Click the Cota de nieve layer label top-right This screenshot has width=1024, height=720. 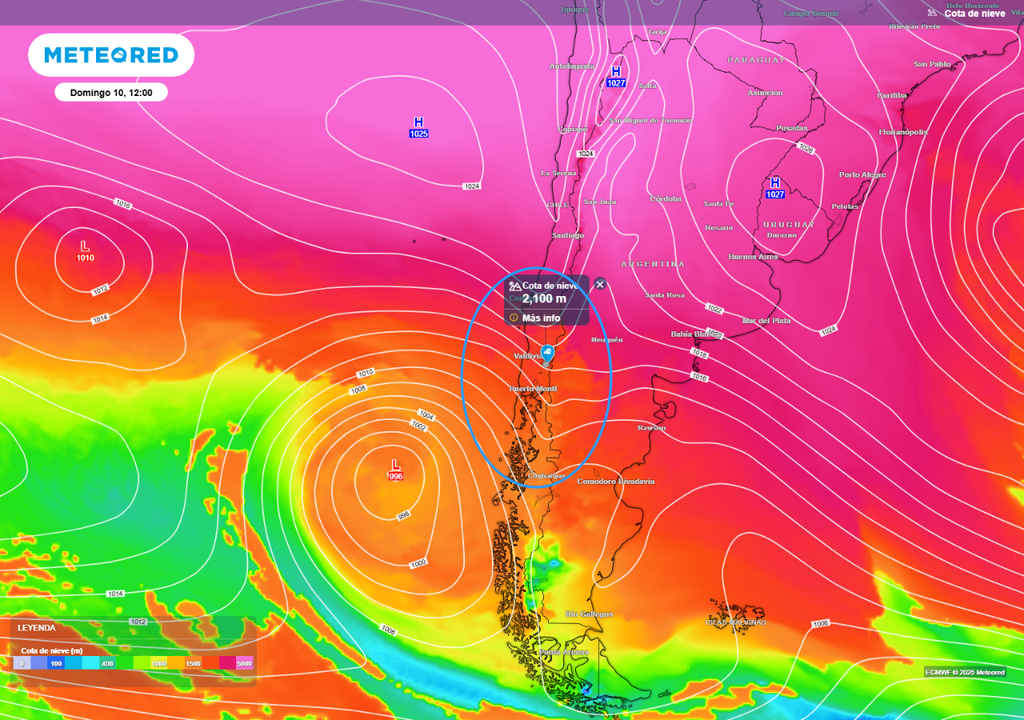(x=974, y=13)
